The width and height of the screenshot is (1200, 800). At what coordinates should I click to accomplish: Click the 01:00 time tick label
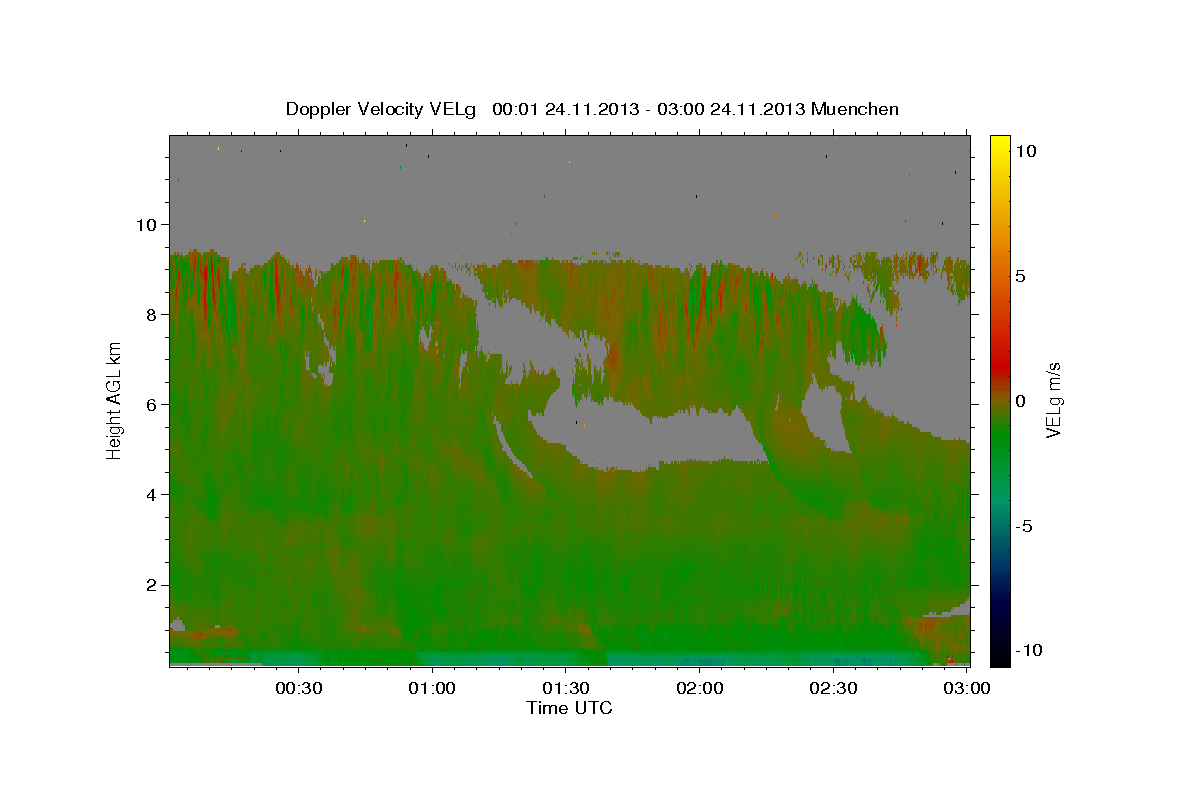click(432, 688)
